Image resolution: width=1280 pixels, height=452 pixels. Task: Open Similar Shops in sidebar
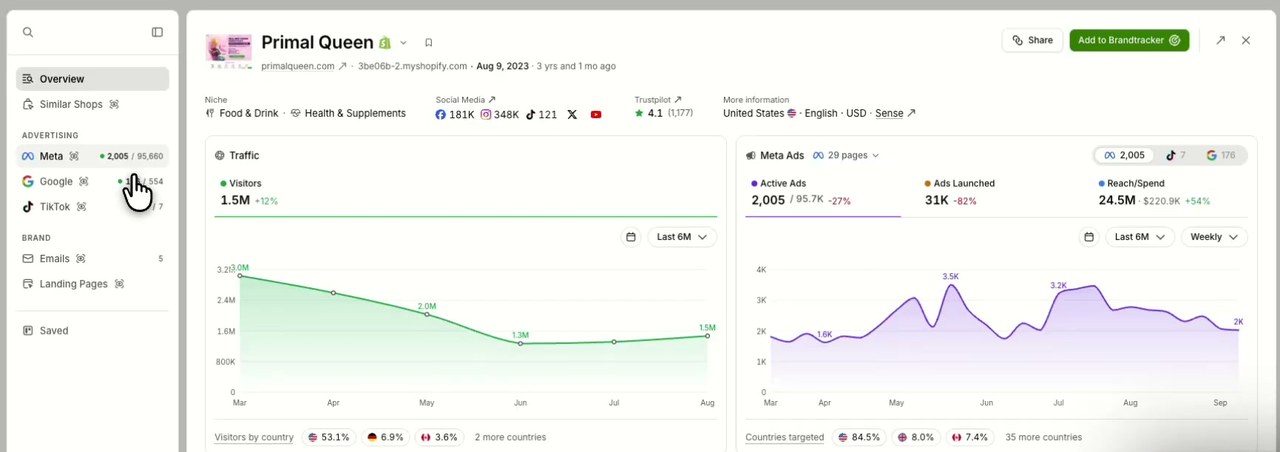pos(92,104)
